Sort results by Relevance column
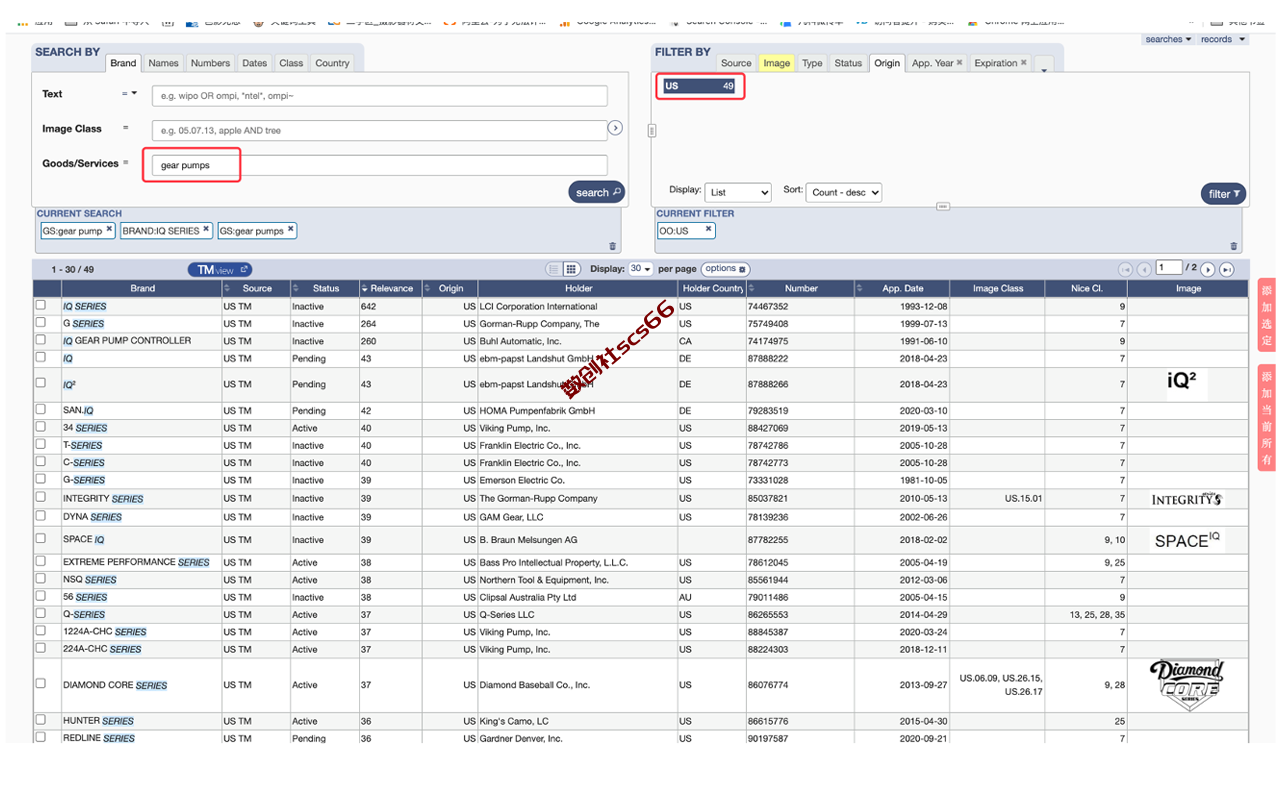The image size is (1280, 800). (x=365, y=288)
